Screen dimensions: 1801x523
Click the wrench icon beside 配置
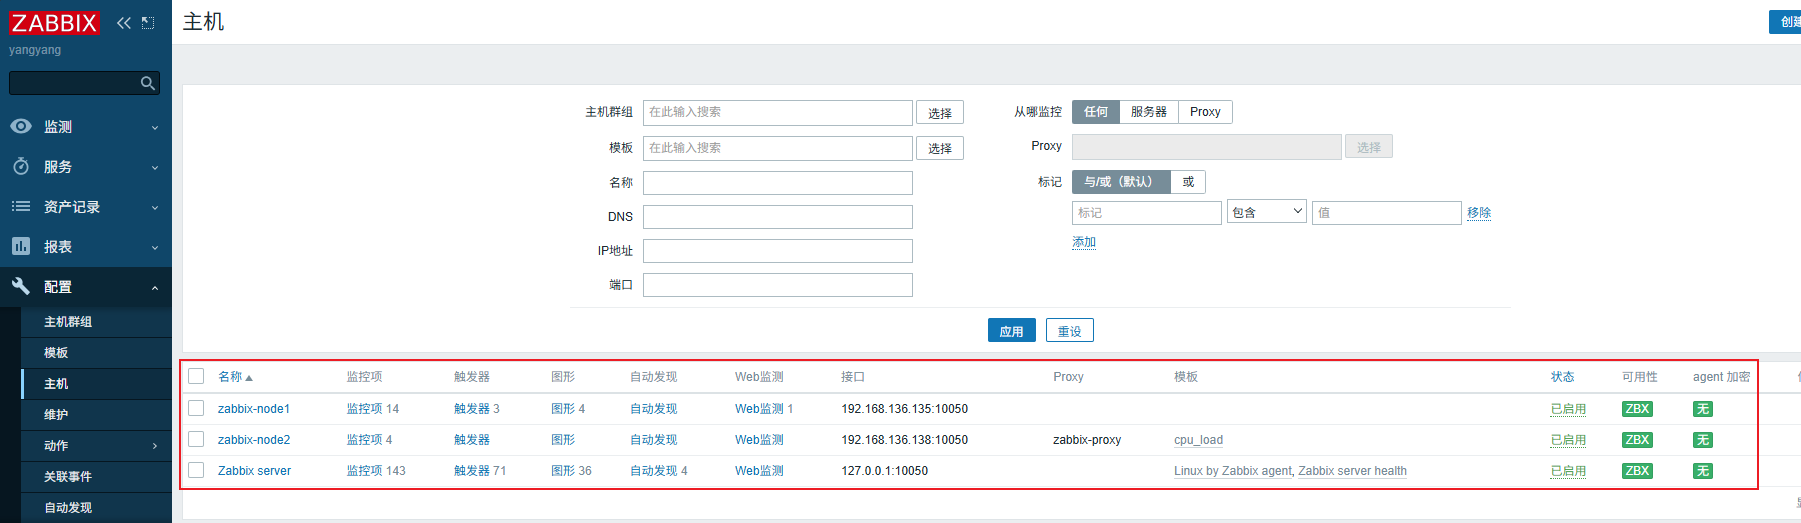[21, 286]
